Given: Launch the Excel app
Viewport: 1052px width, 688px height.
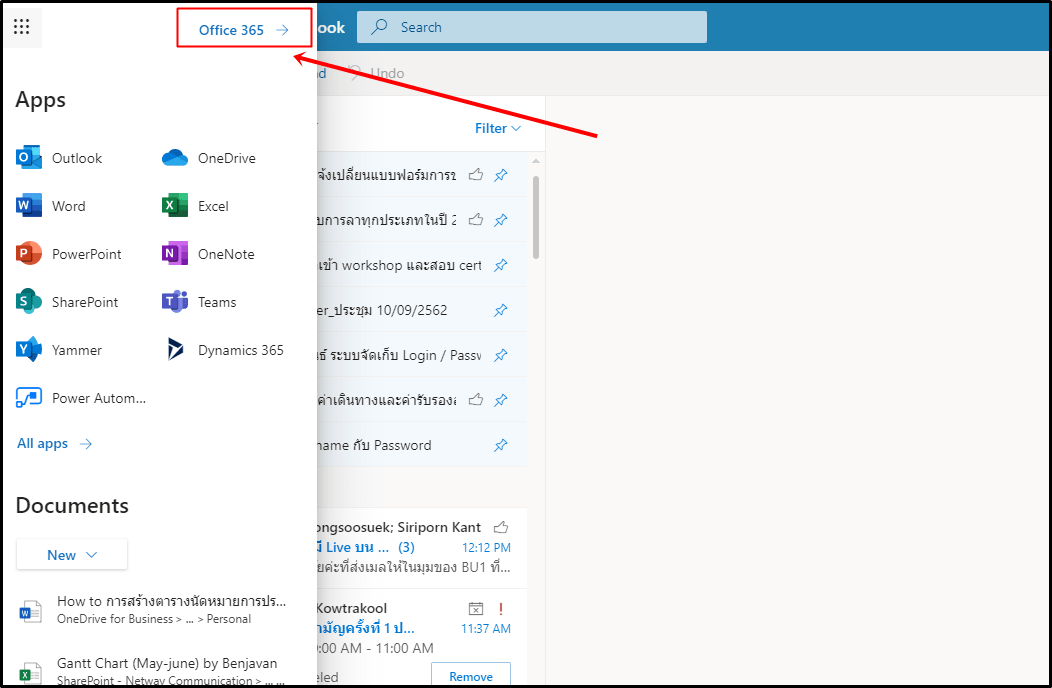Looking at the screenshot, I should 196,206.
